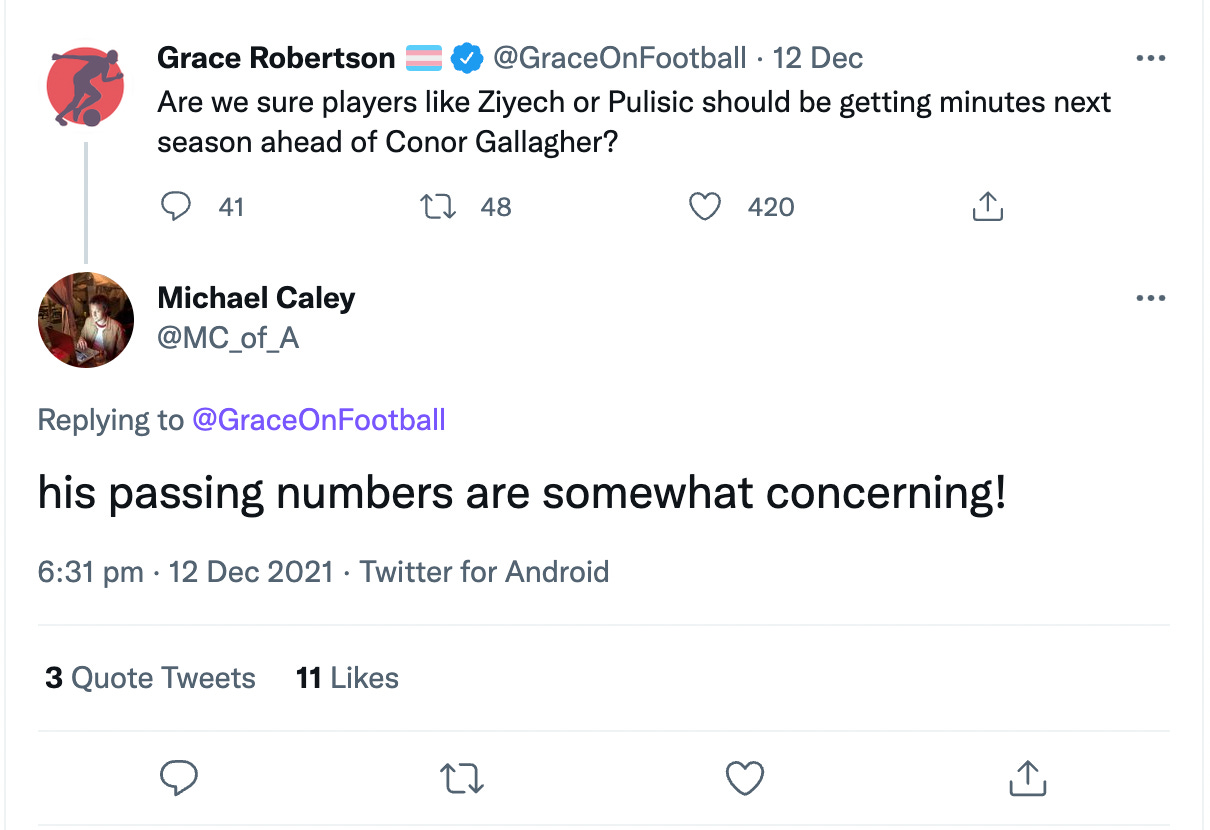The image size is (1210, 830).
Task: Open Michael Caley's display name
Action: 256,298
